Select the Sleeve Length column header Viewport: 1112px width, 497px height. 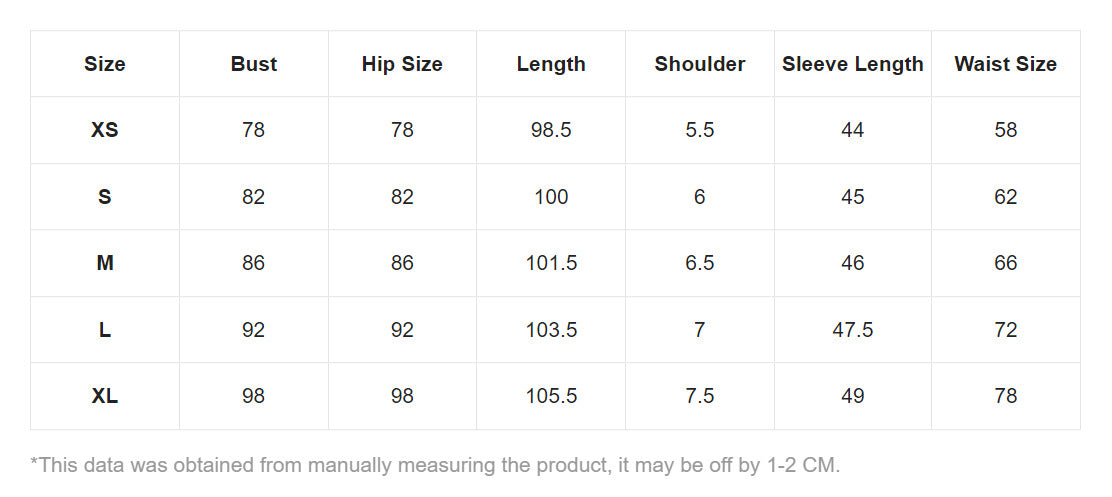coord(853,64)
